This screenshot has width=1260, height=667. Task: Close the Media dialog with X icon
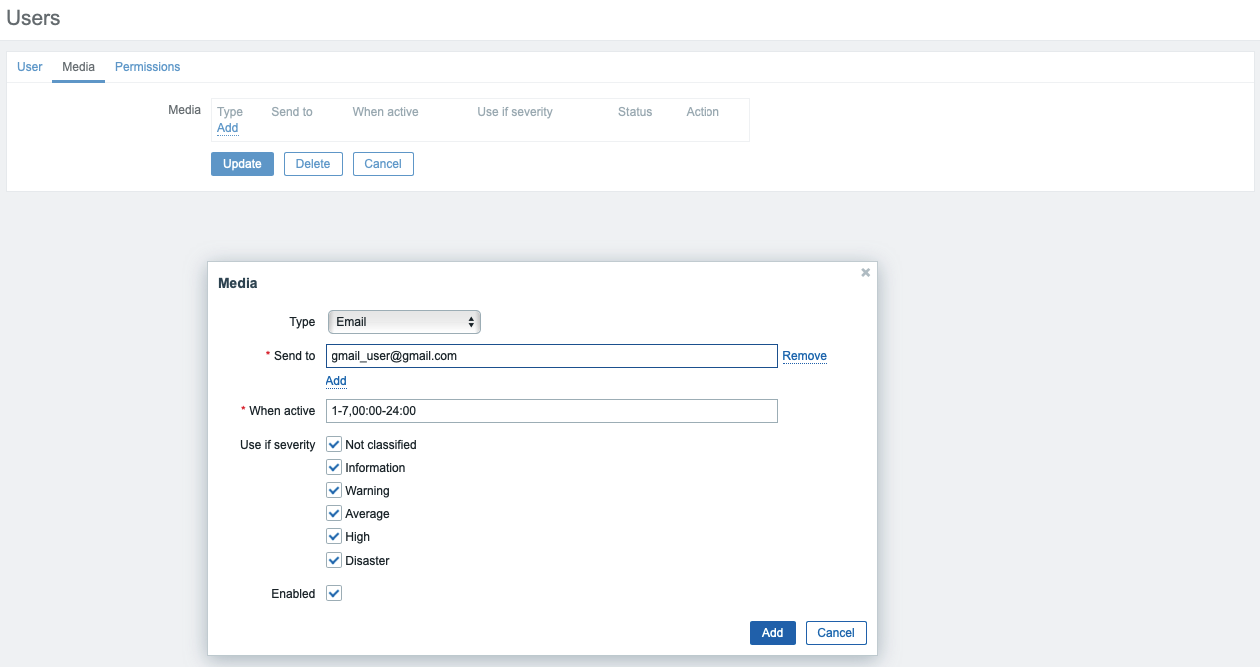click(865, 272)
